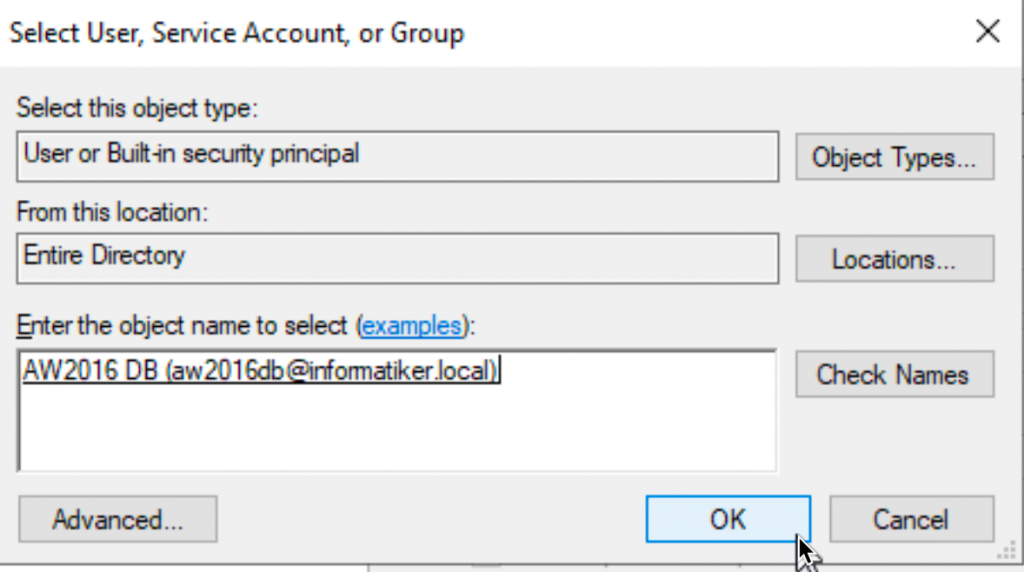Open the Locations browser
Image resolution: width=1024 pixels, height=572 pixels.
click(x=895, y=259)
